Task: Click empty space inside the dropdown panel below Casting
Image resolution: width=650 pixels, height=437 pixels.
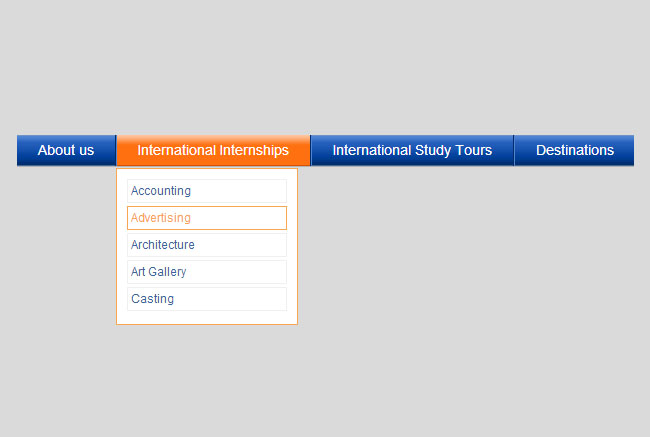Action: point(206,317)
